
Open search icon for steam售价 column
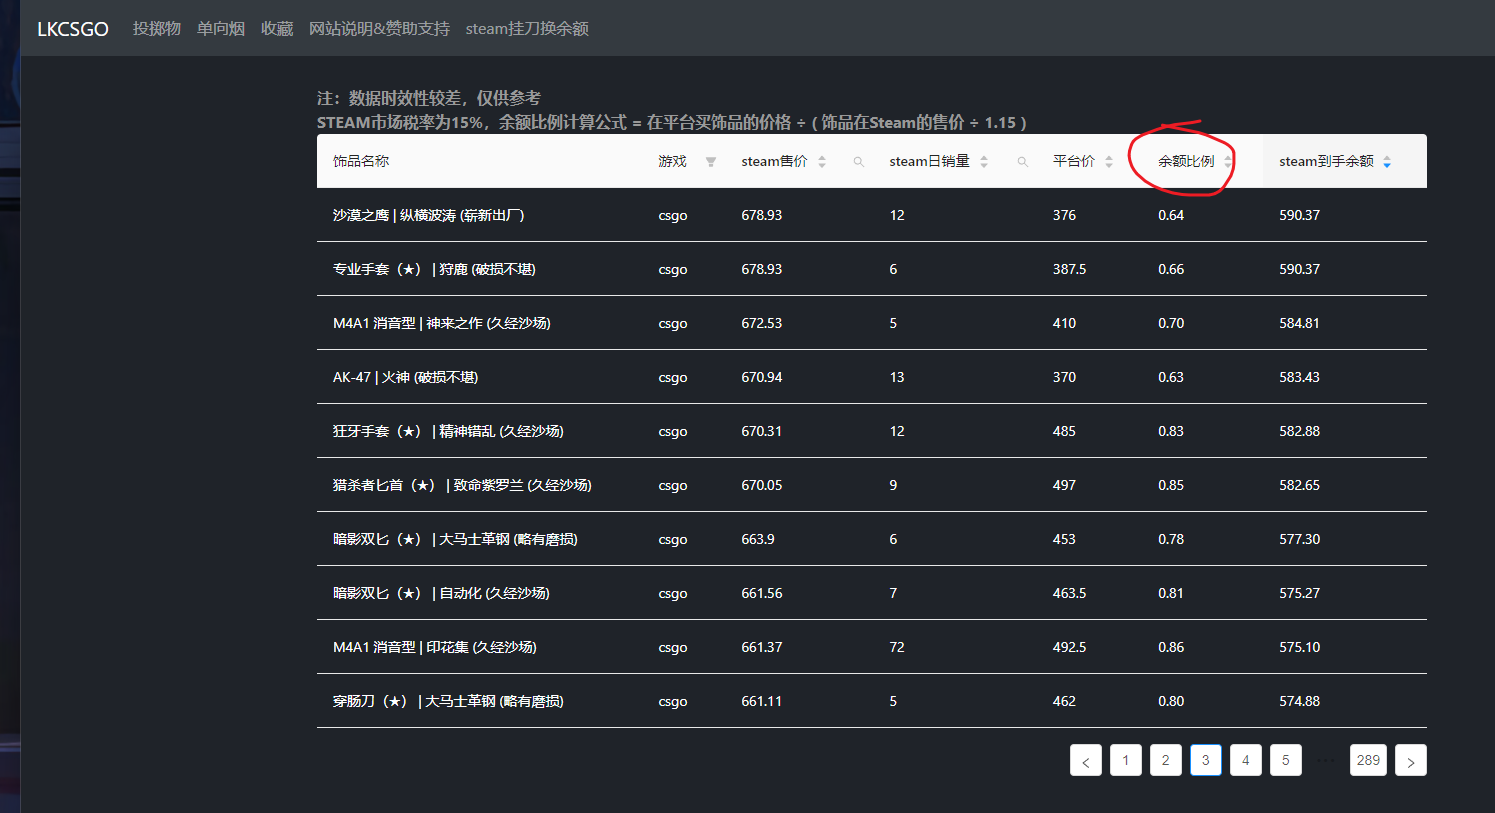[x=858, y=162]
